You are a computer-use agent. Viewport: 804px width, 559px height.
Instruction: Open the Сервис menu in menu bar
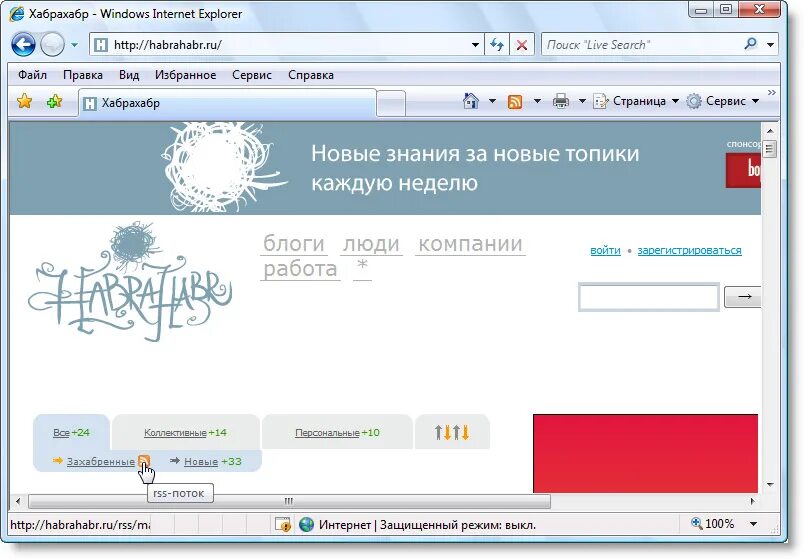pyautogui.click(x=252, y=75)
